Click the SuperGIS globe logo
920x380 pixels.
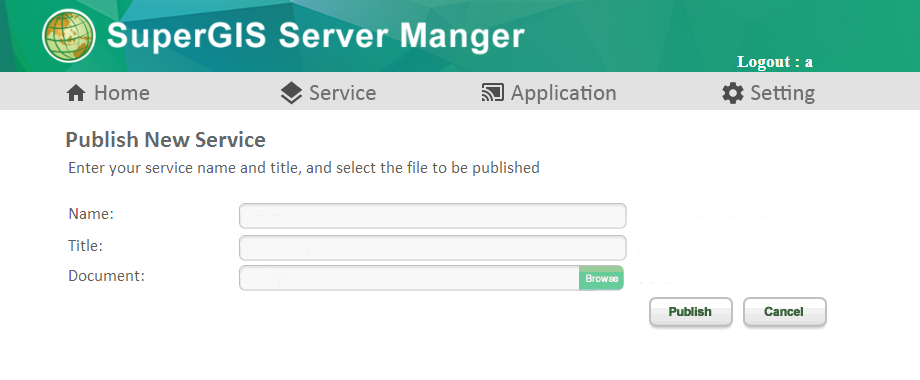pyautogui.click(x=69, y=35)
